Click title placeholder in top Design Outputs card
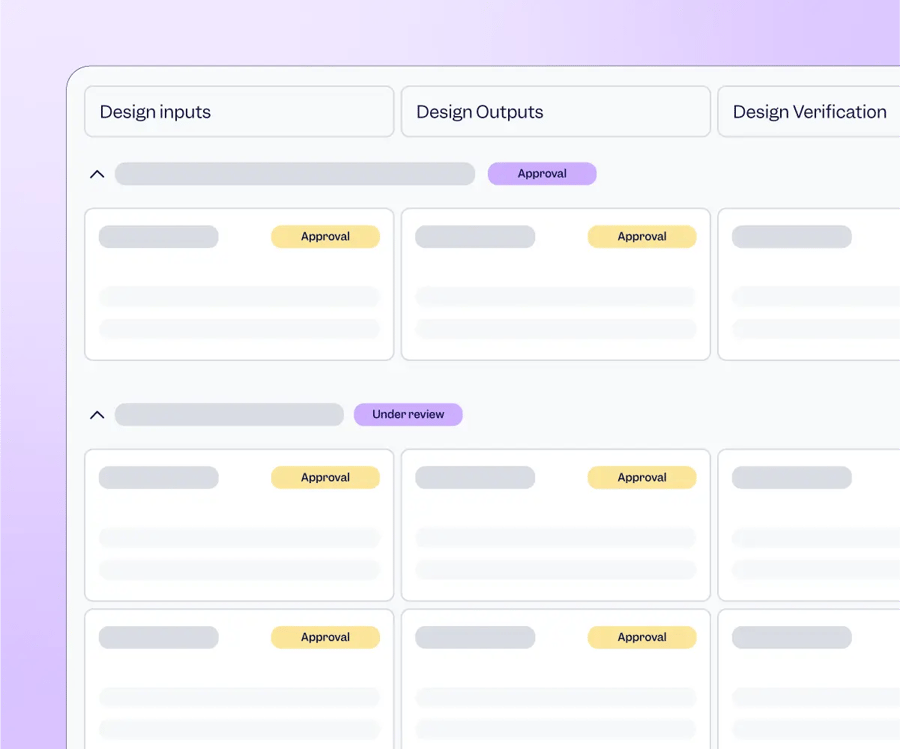 475,237
